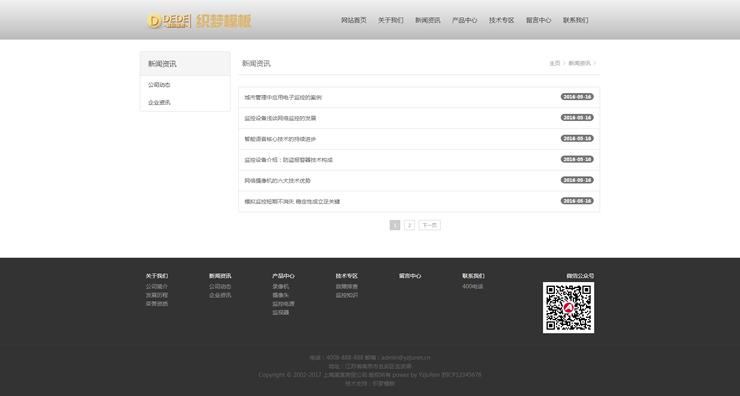Click the 下一页 pagination button

pos(429,225)
